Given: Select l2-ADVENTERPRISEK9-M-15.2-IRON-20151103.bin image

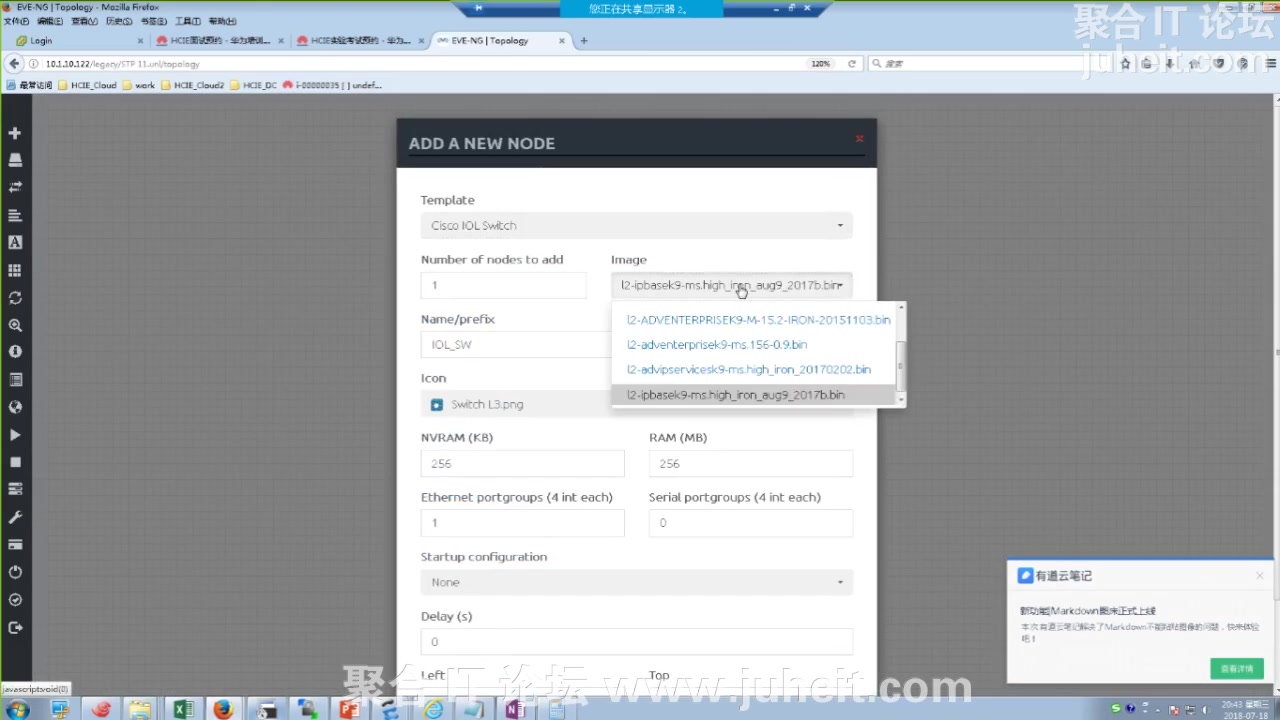Looking at the screenshot, I should click(756, 320).
